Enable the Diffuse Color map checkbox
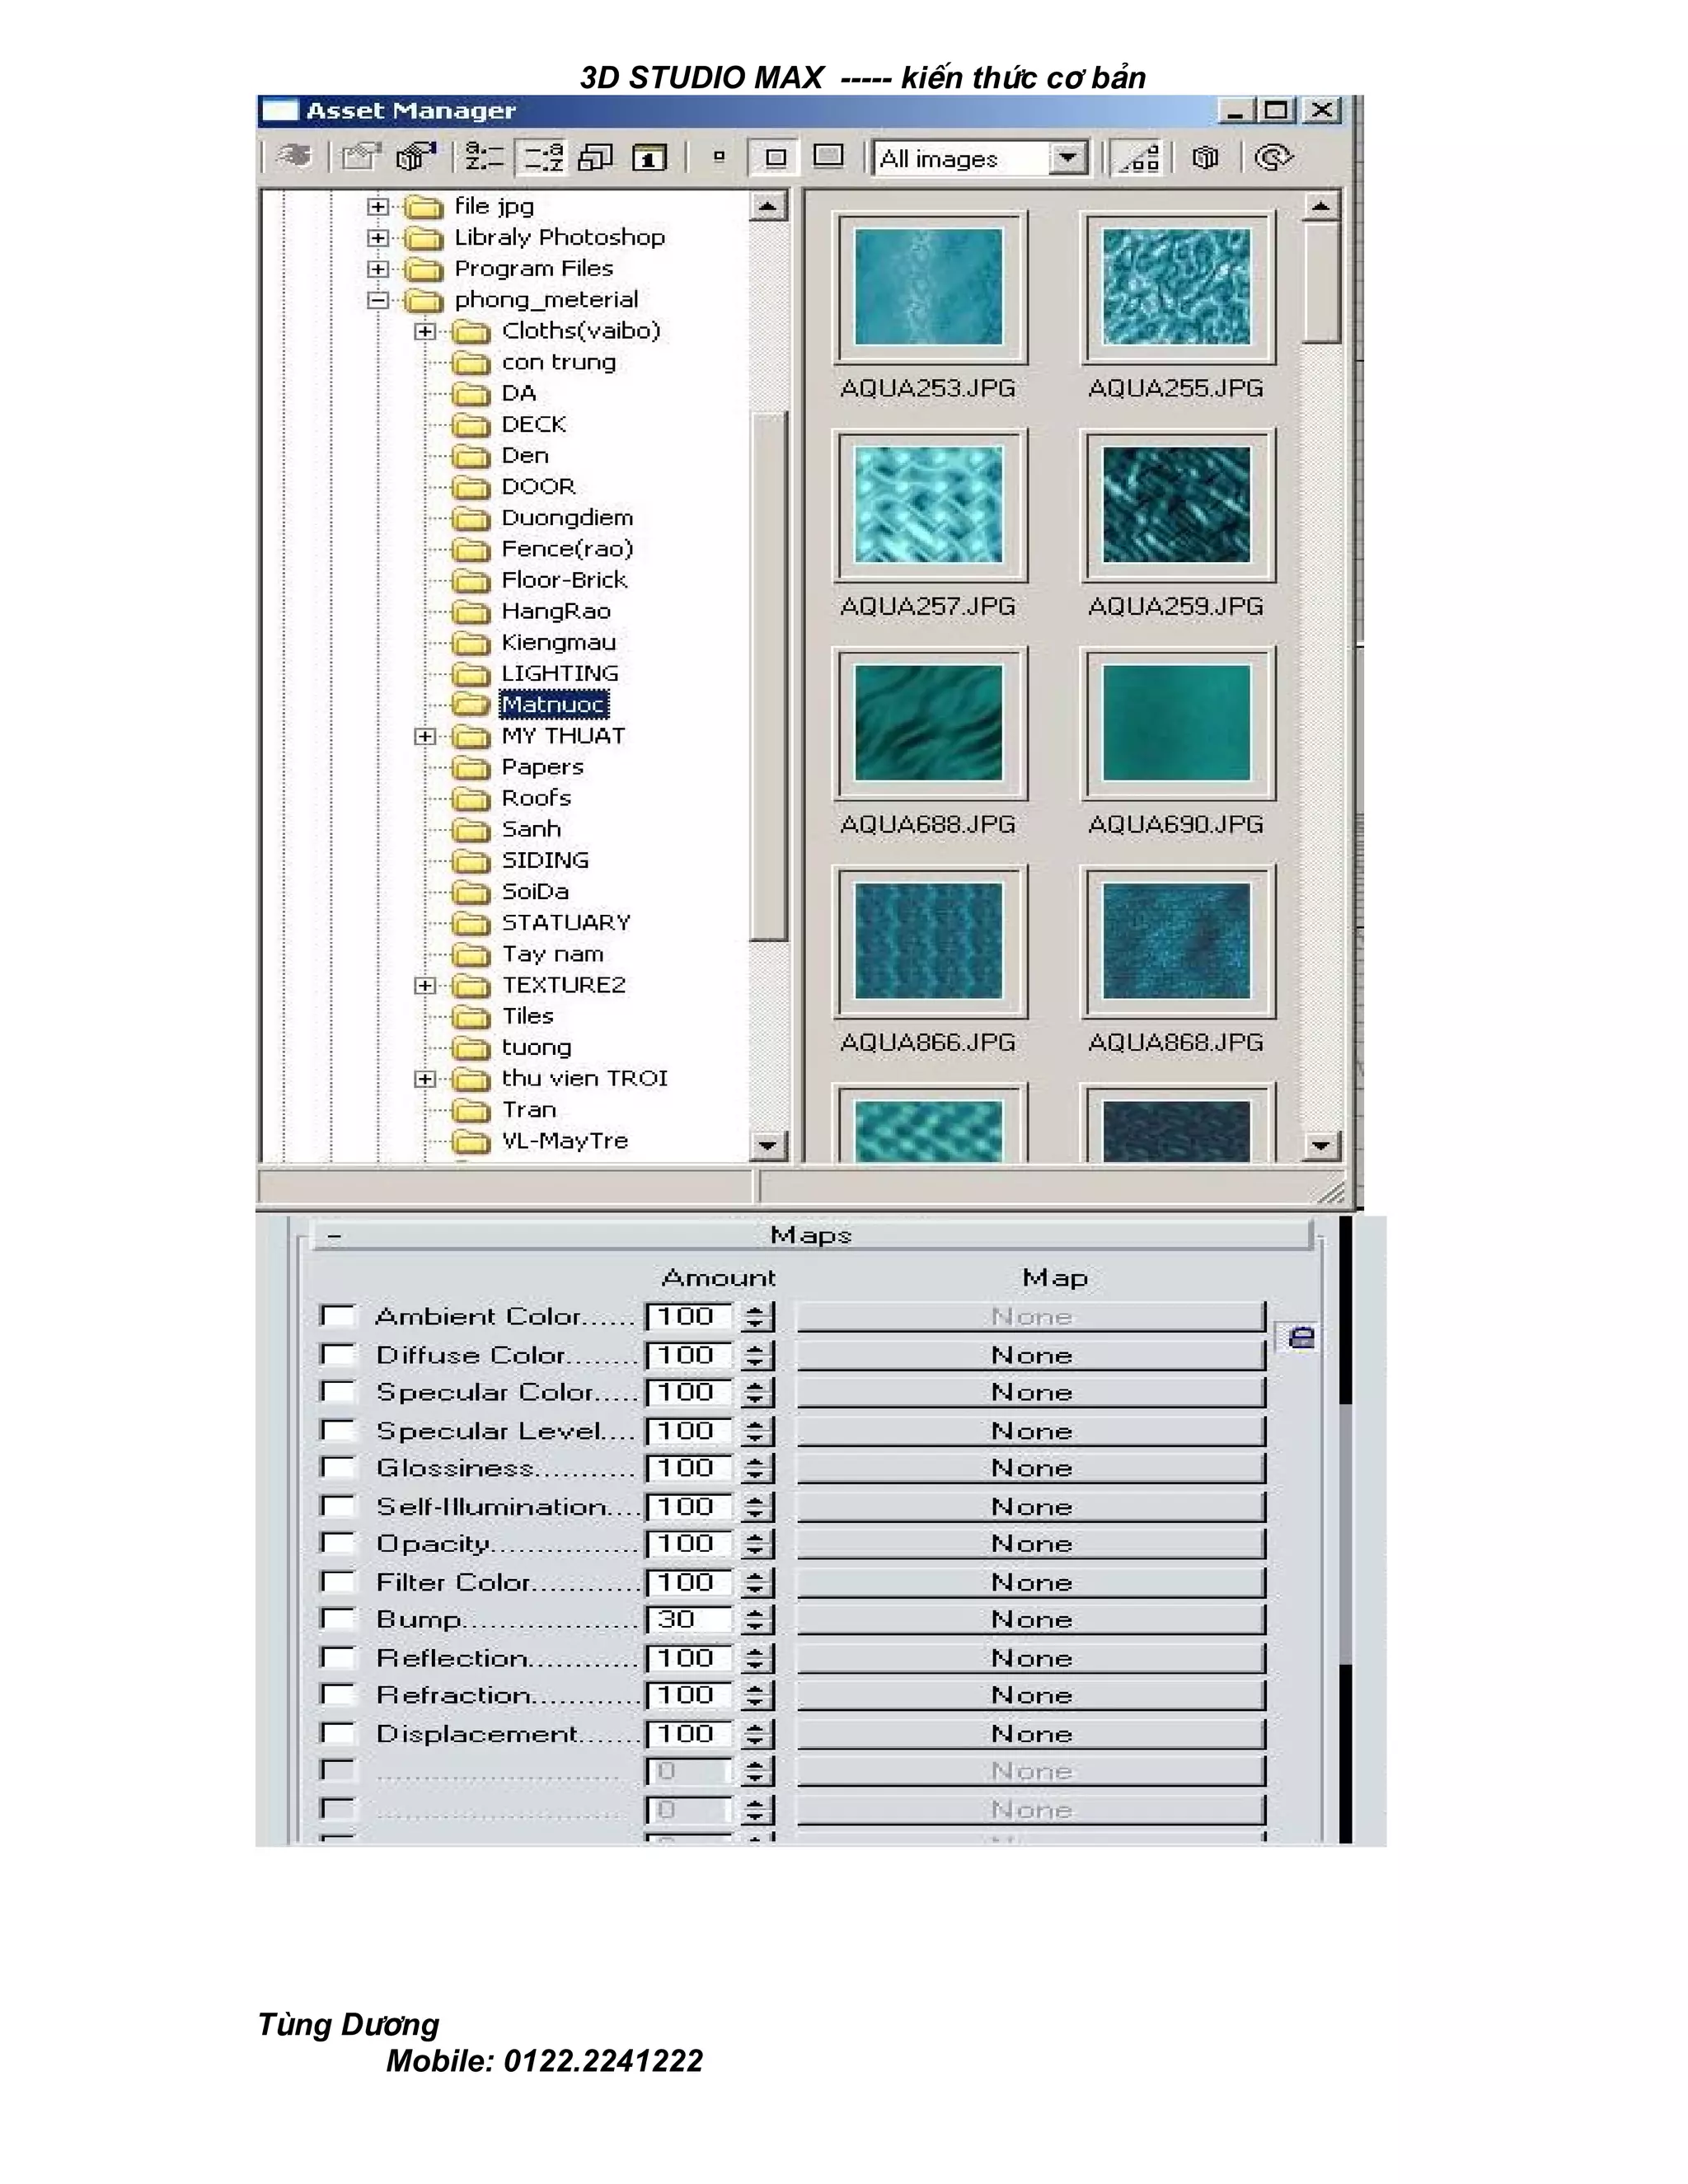Screen dimensions: 1688x2184 point(338,1354)
